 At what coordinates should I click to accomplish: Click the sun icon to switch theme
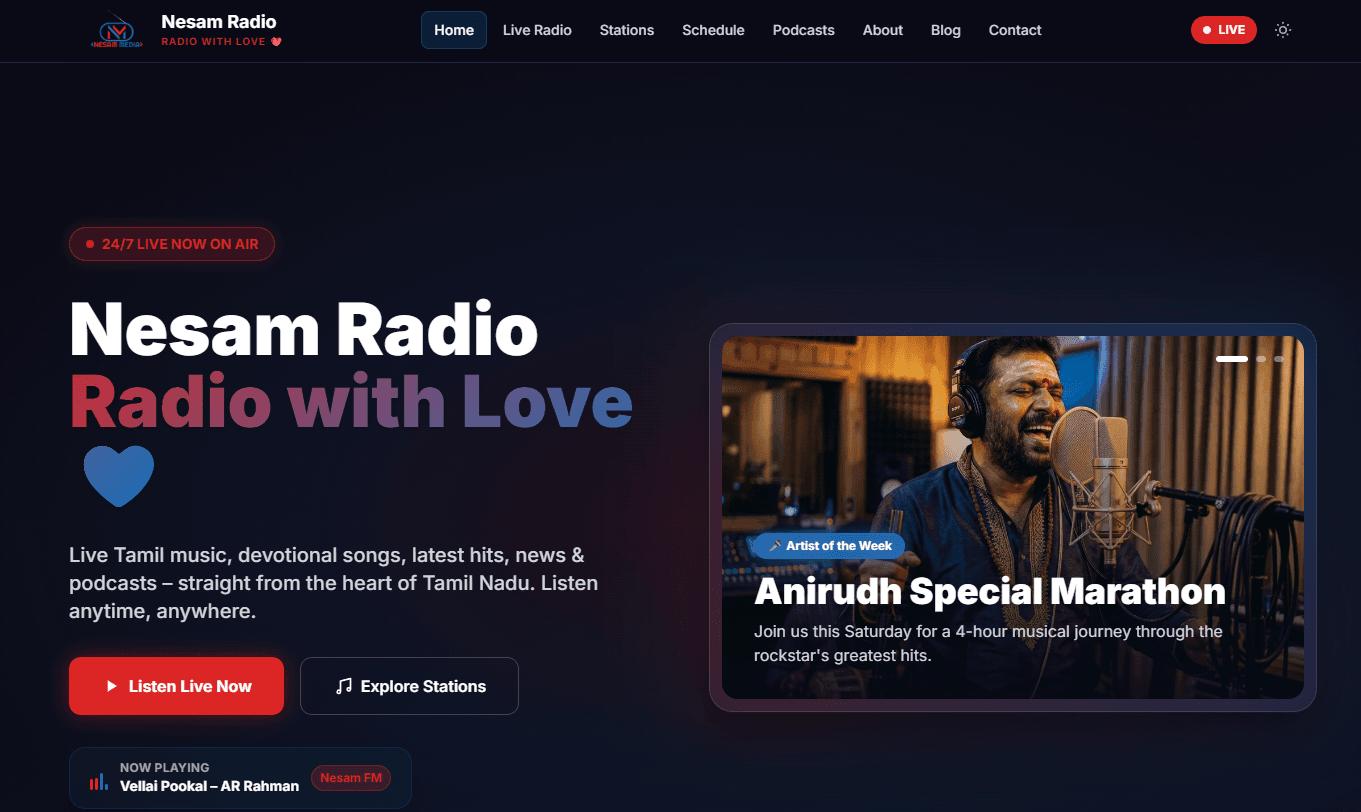(1283, 30)
